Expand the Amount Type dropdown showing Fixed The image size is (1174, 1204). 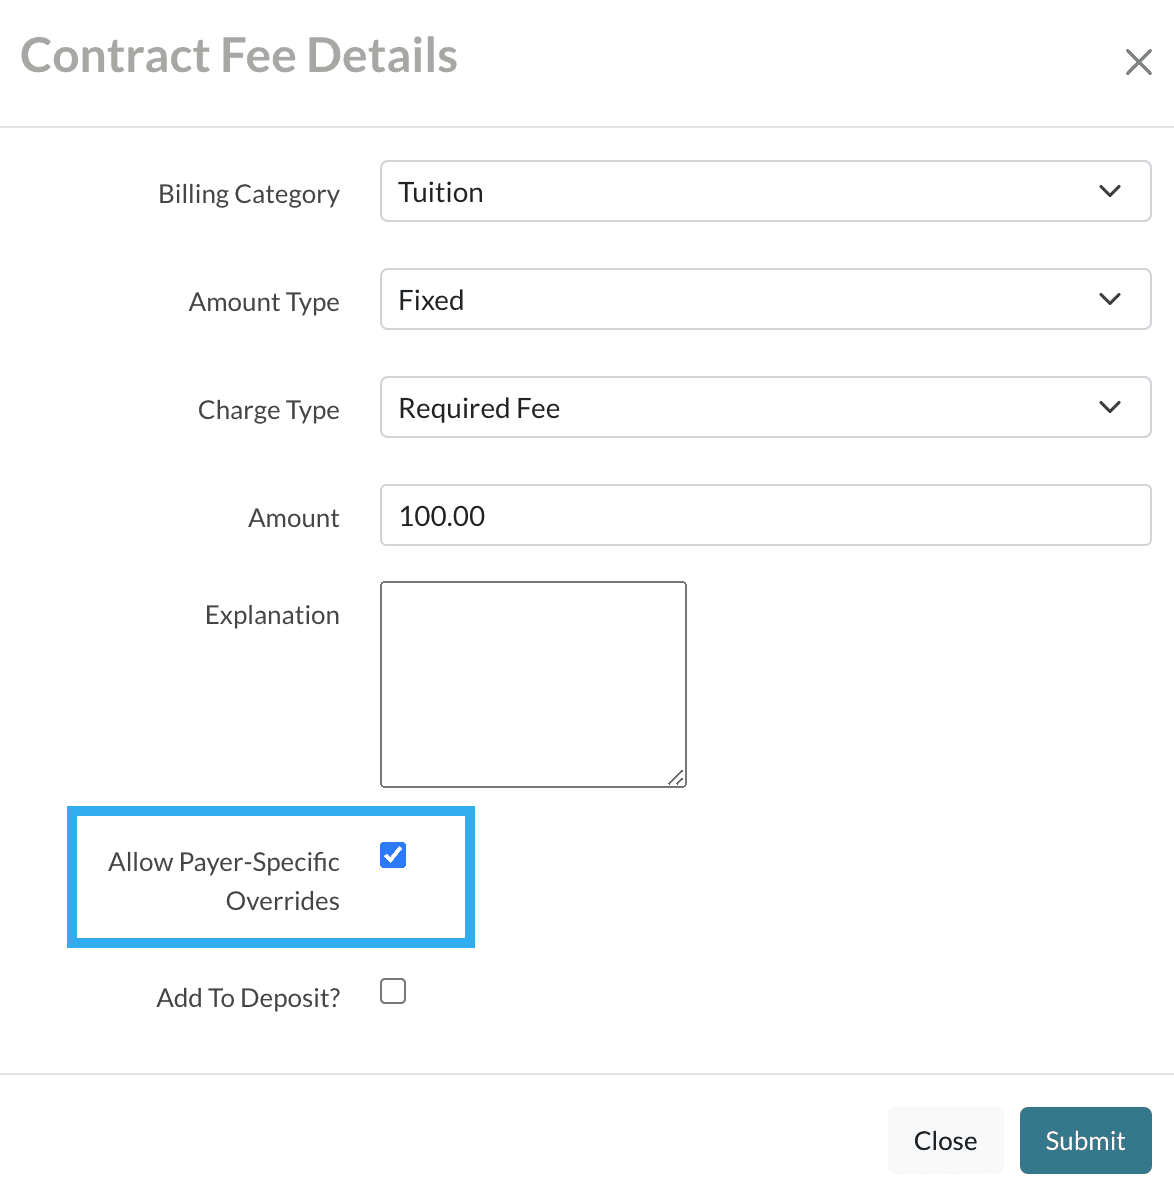[765, 299]
